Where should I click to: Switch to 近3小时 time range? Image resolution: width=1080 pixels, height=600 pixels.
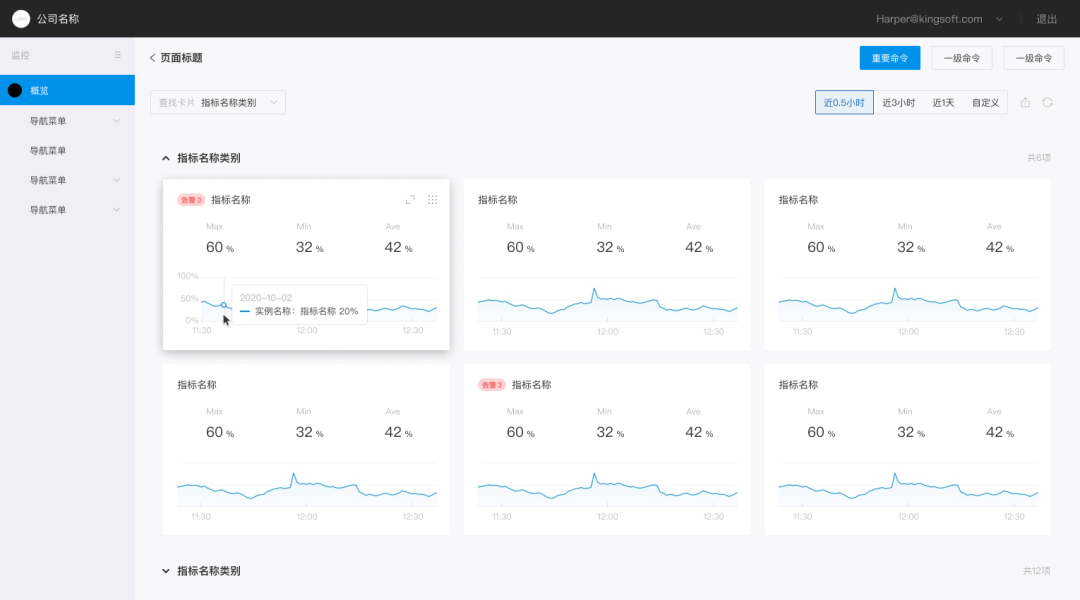tap(898, 103)
